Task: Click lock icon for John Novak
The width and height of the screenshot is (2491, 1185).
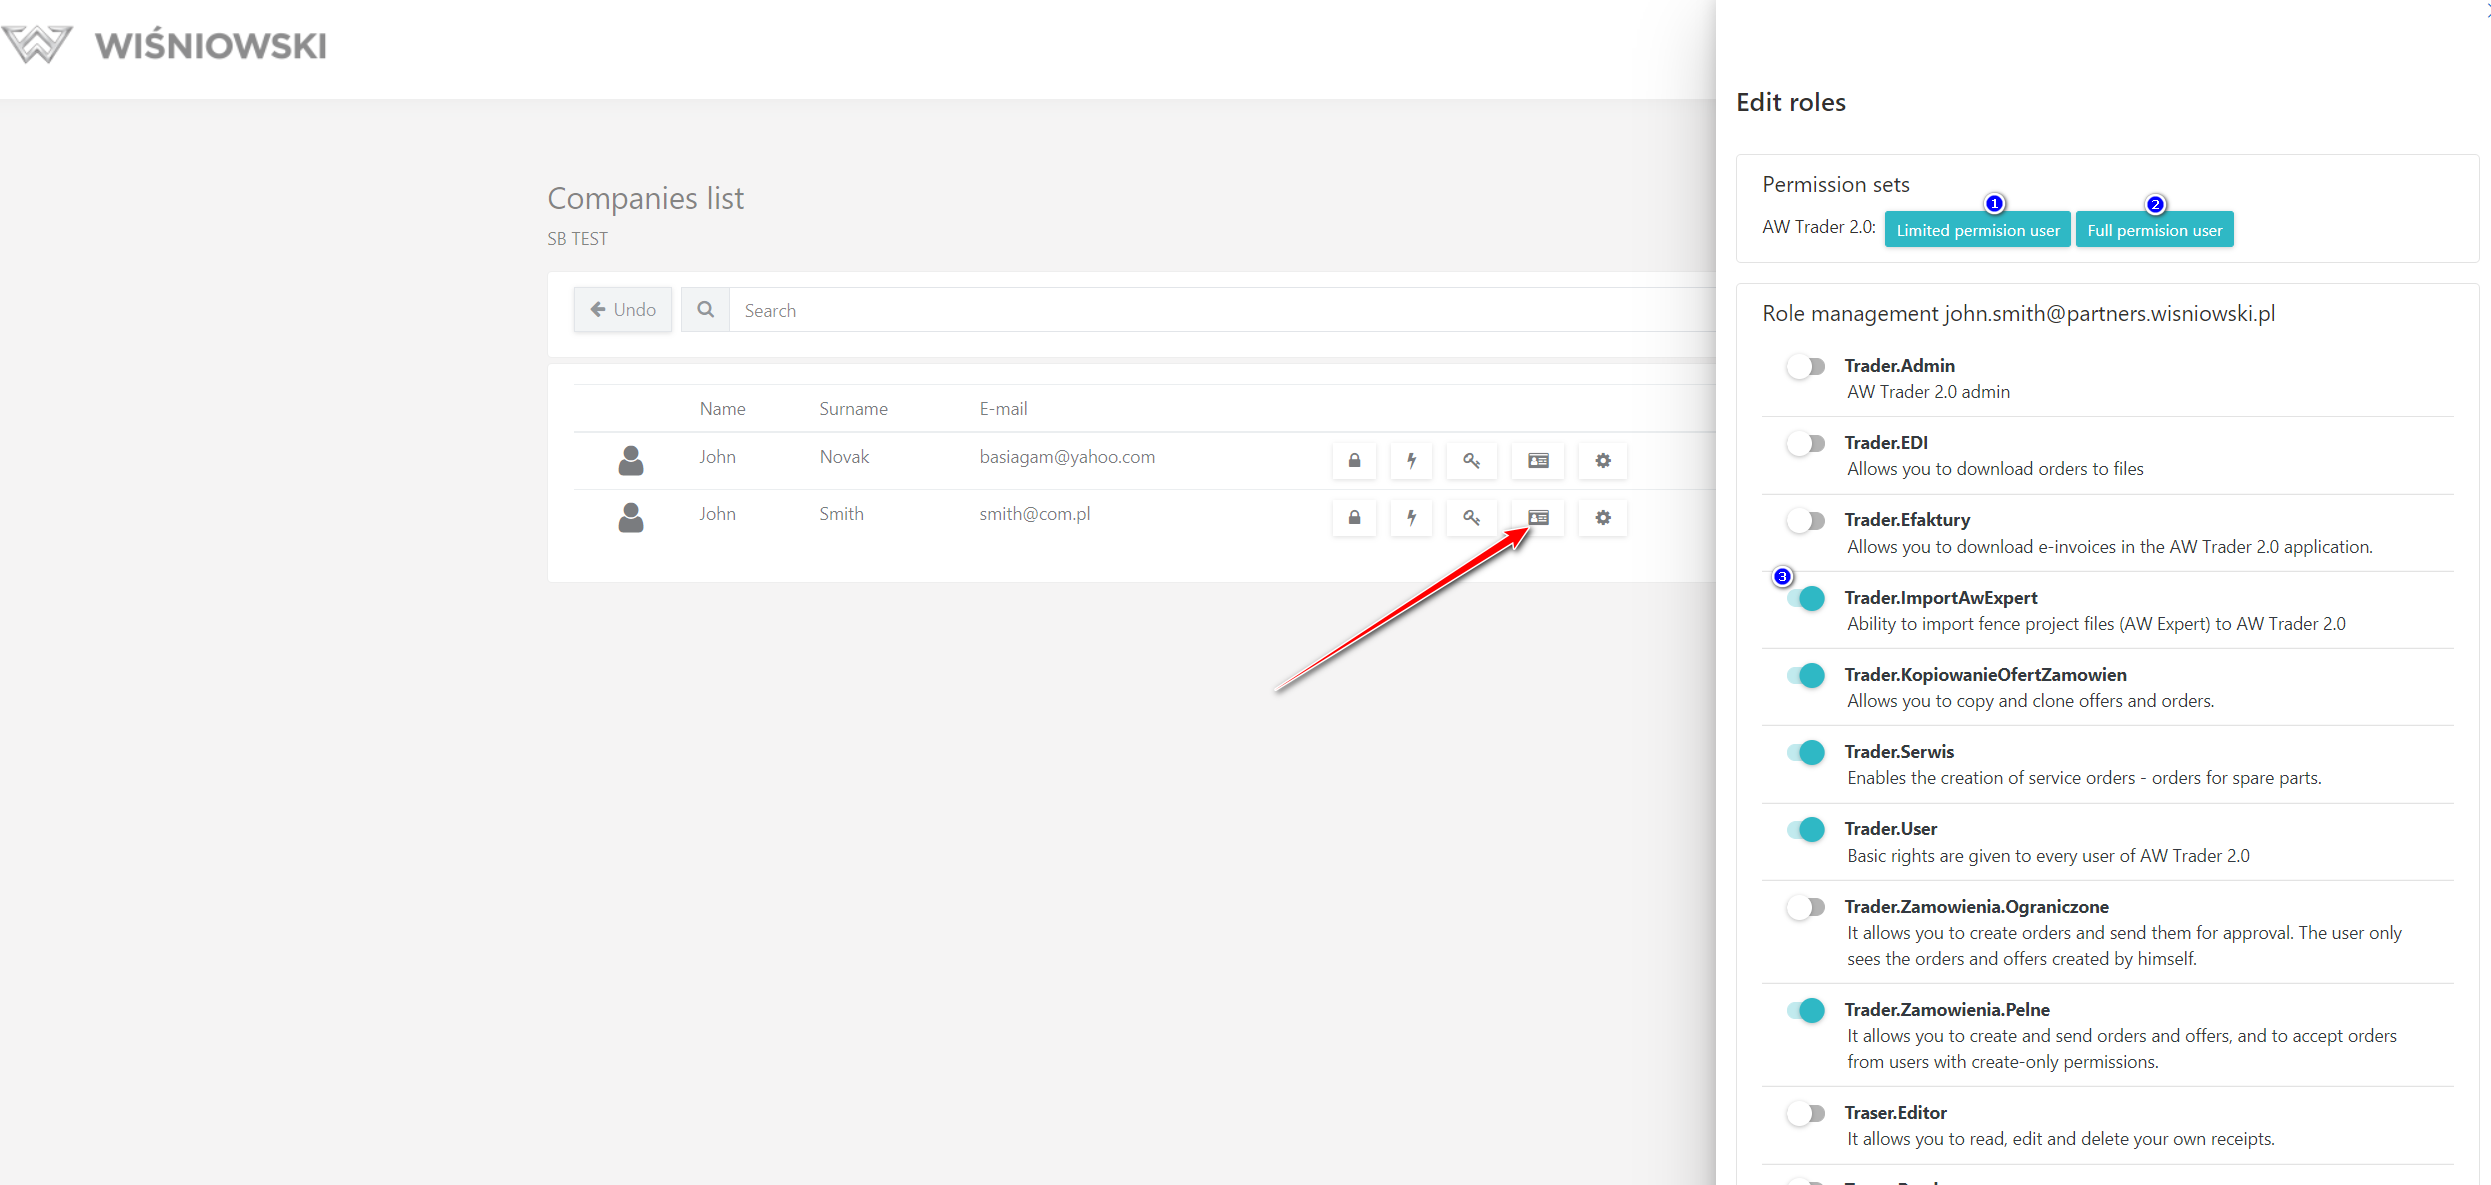Action: point(1354,461)
